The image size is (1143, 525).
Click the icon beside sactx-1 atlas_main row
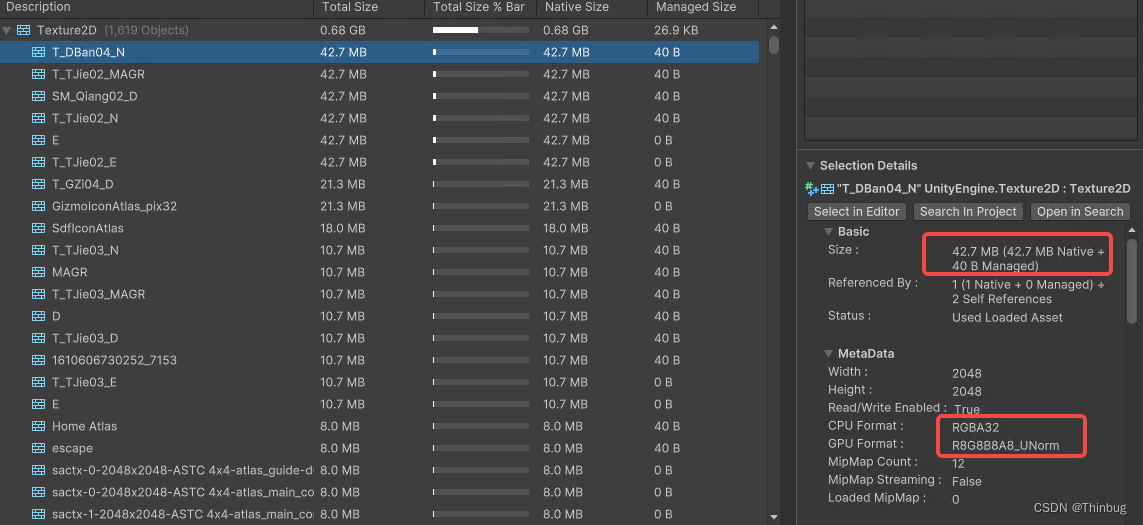39,514
